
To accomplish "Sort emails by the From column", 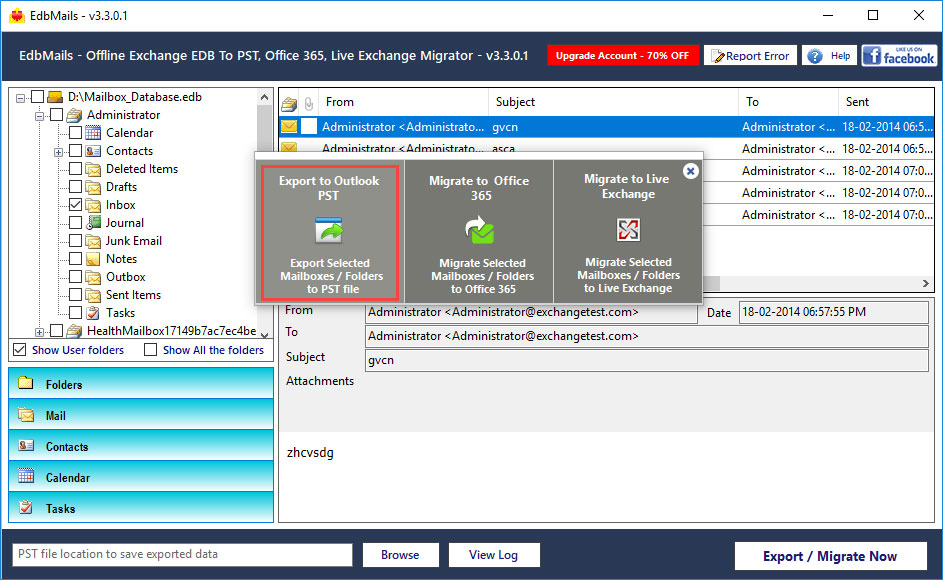I will (403, 102).
